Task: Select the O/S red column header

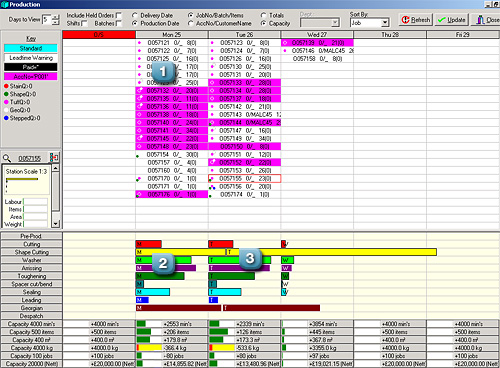Action: (99, 35)
